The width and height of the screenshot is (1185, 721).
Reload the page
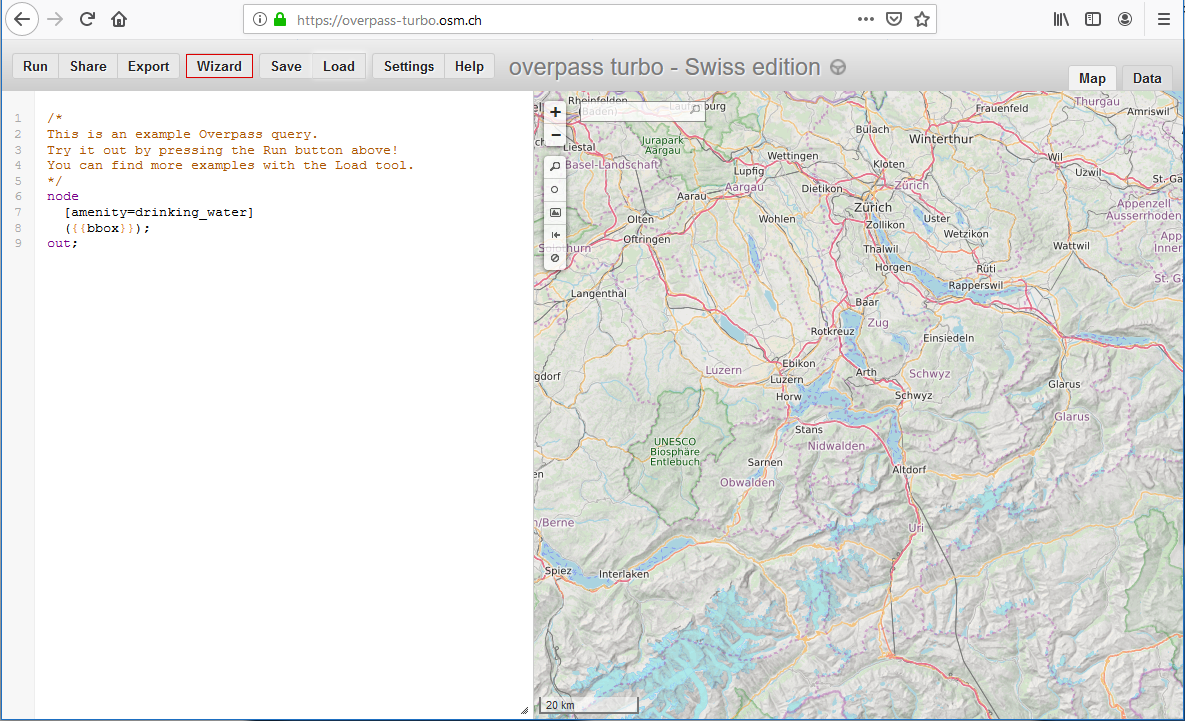(87, 19)
